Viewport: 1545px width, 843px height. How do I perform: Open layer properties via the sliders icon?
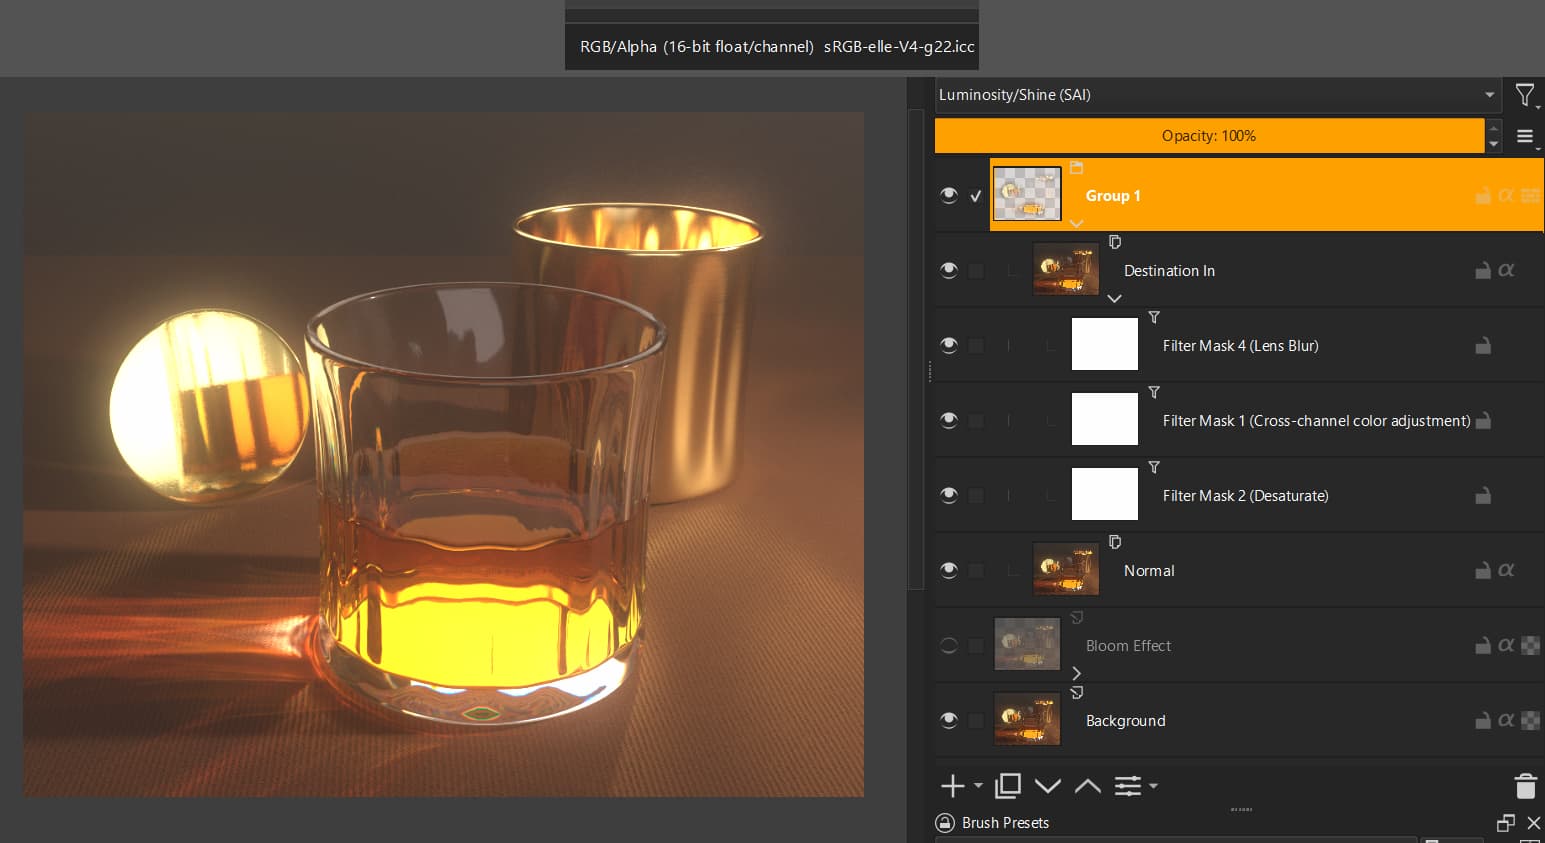[x=1128, y=786]
